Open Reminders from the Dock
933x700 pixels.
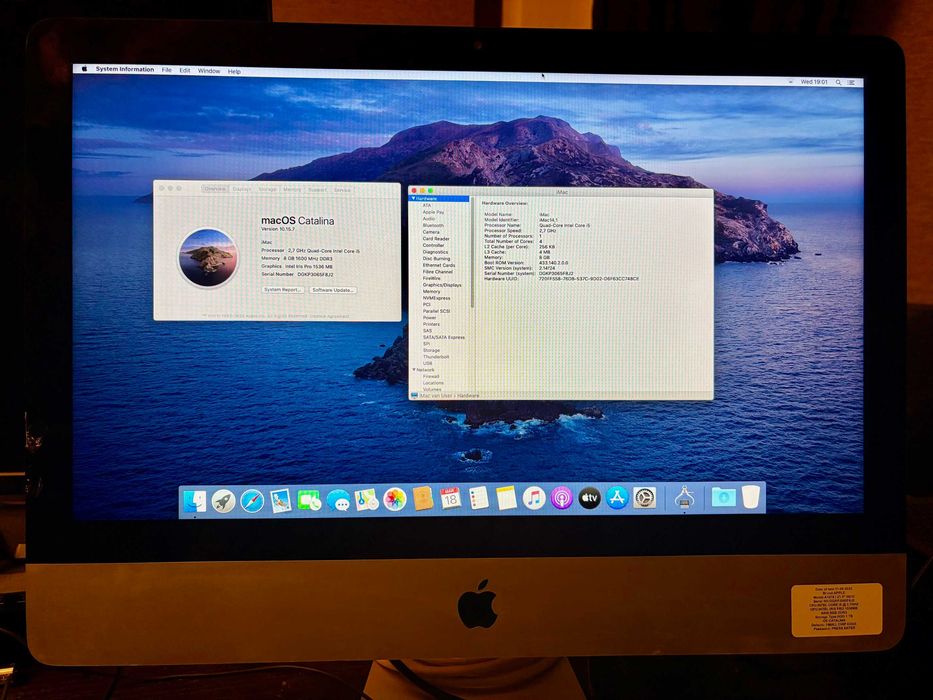coord(478,498)
